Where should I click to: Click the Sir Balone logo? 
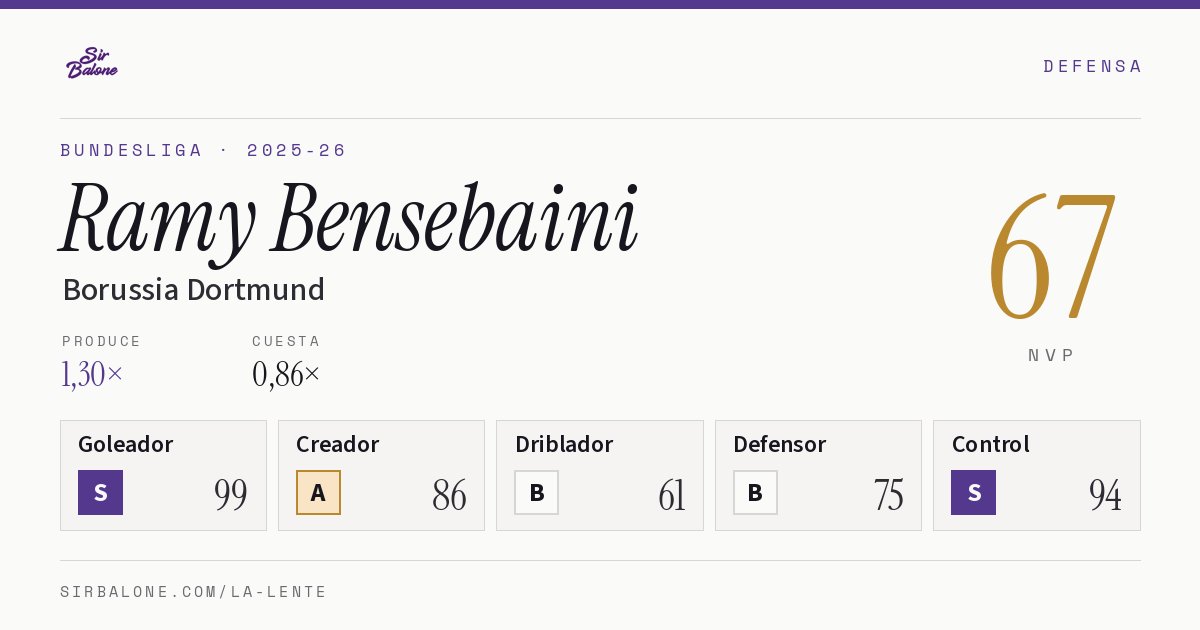(92, 63)
